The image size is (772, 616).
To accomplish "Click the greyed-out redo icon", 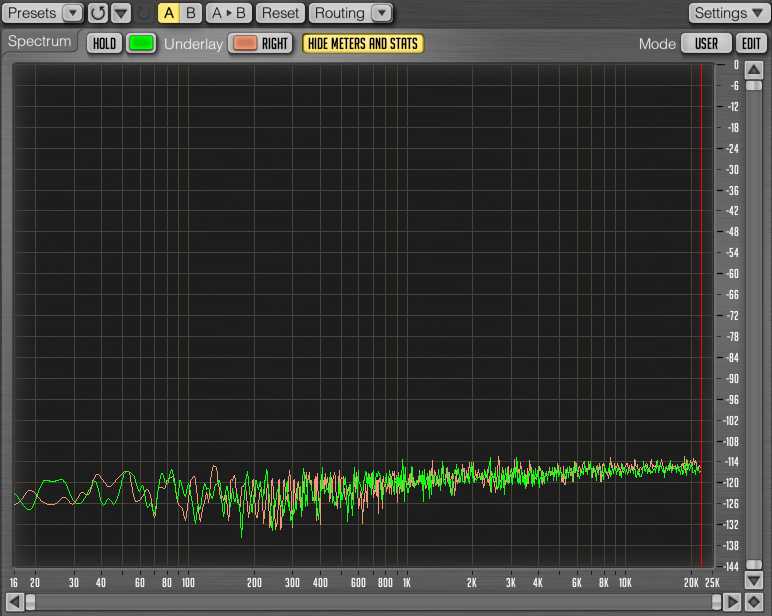I will [144, 13].
